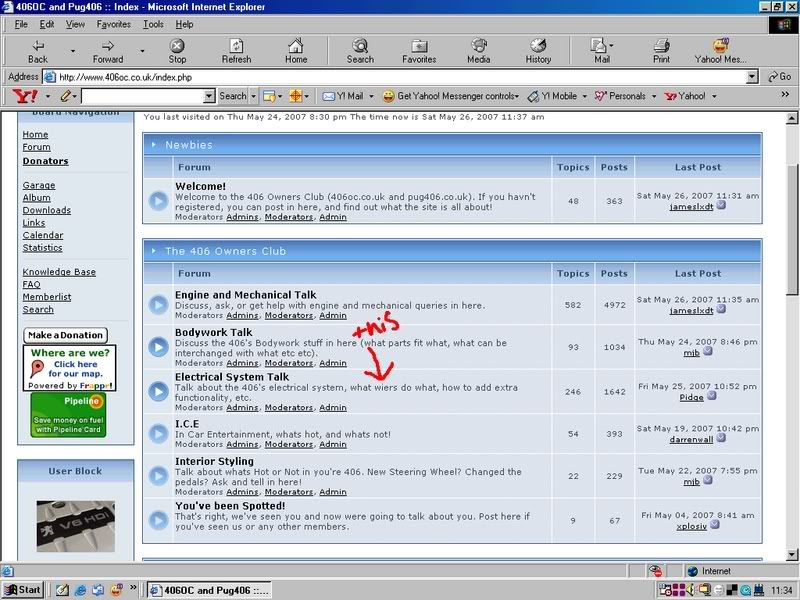800x600 pixels.
Task: Open the Donators navigation link
Action: [x=45, y=161]
